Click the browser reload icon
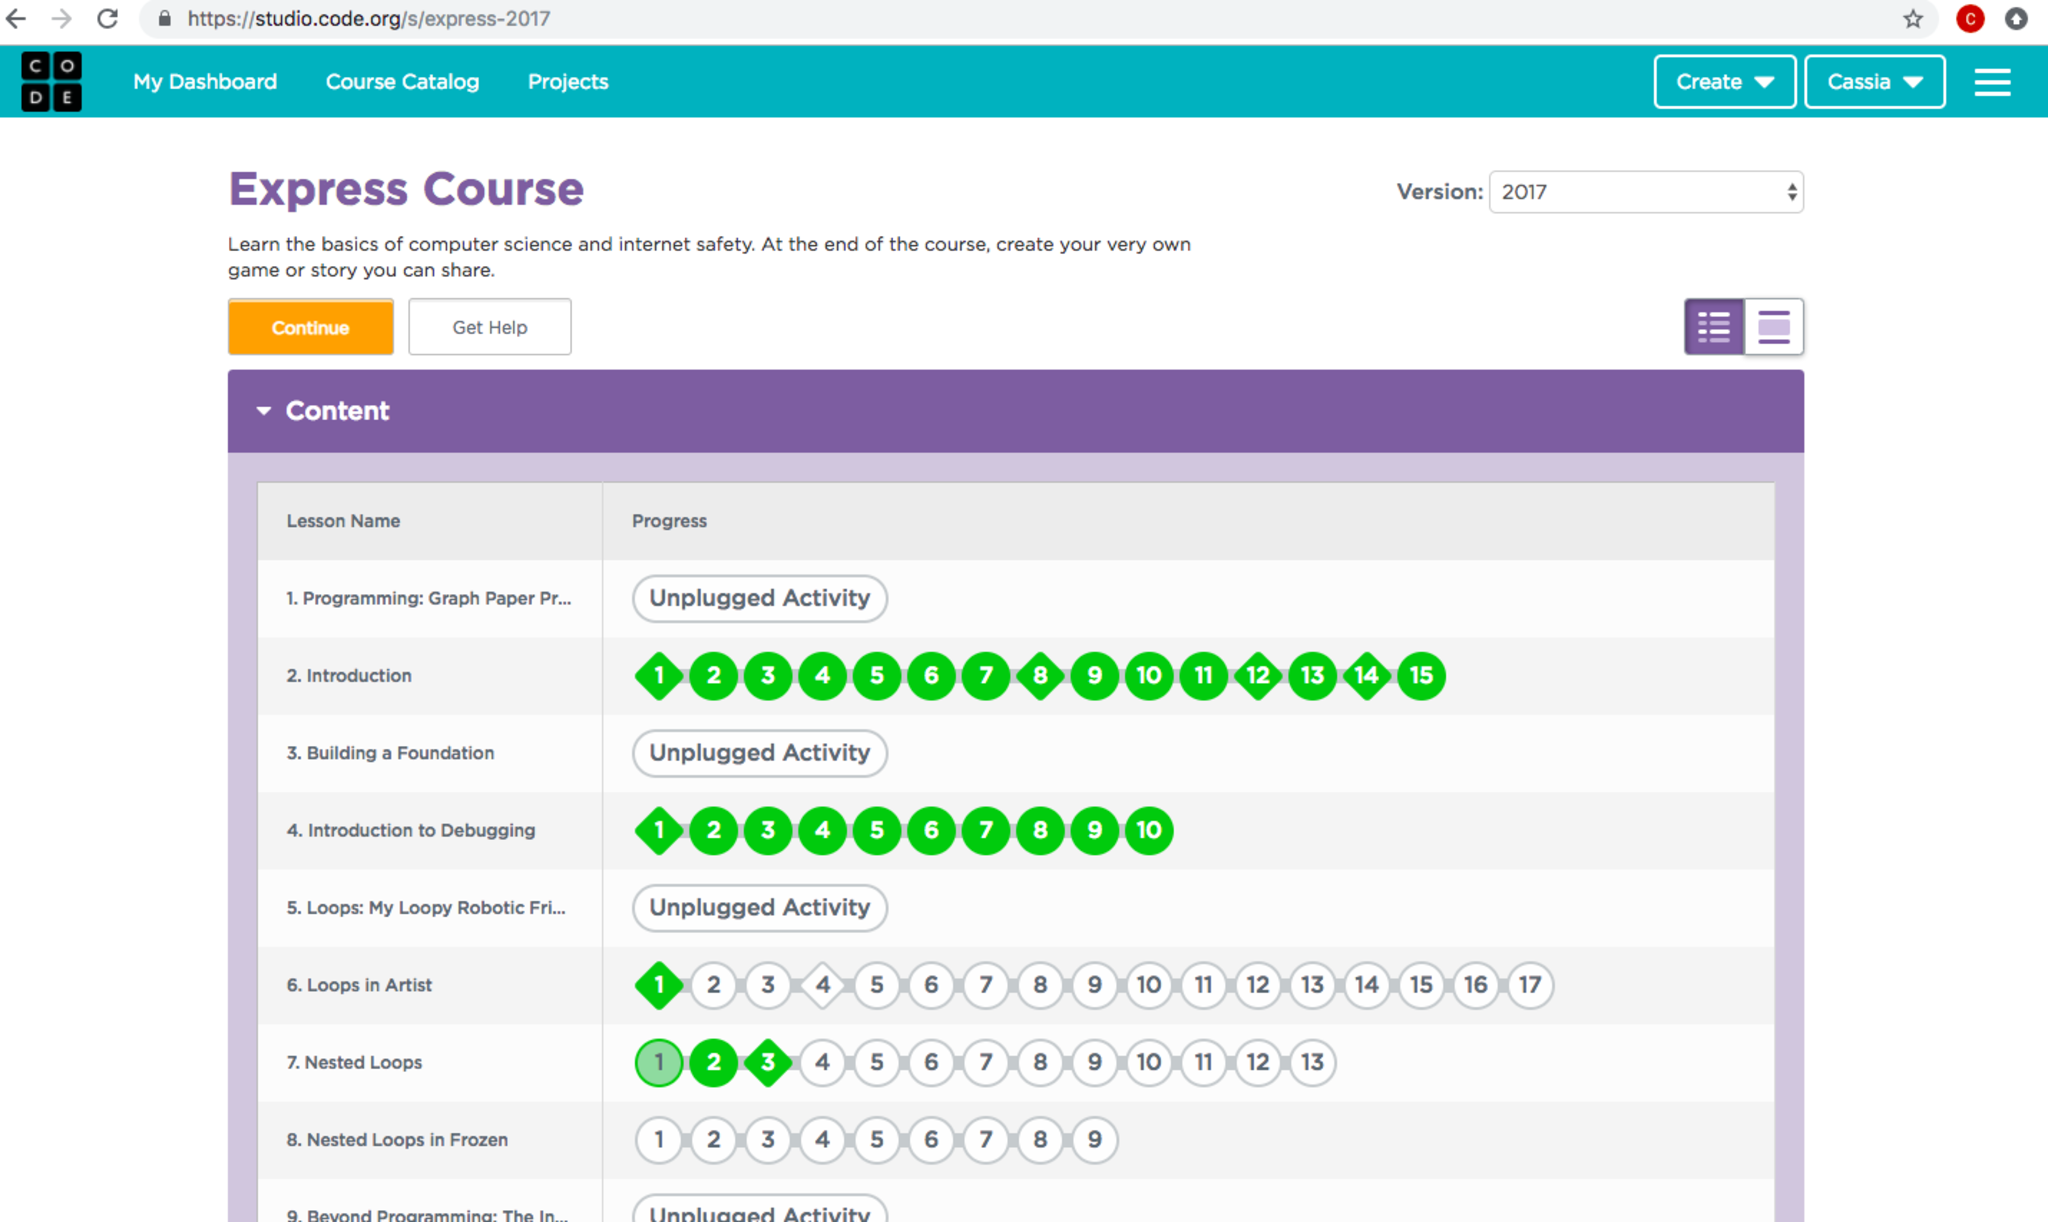Image resolution: width=2048 pixels, height=1222 pixels. tap(108, 19)
